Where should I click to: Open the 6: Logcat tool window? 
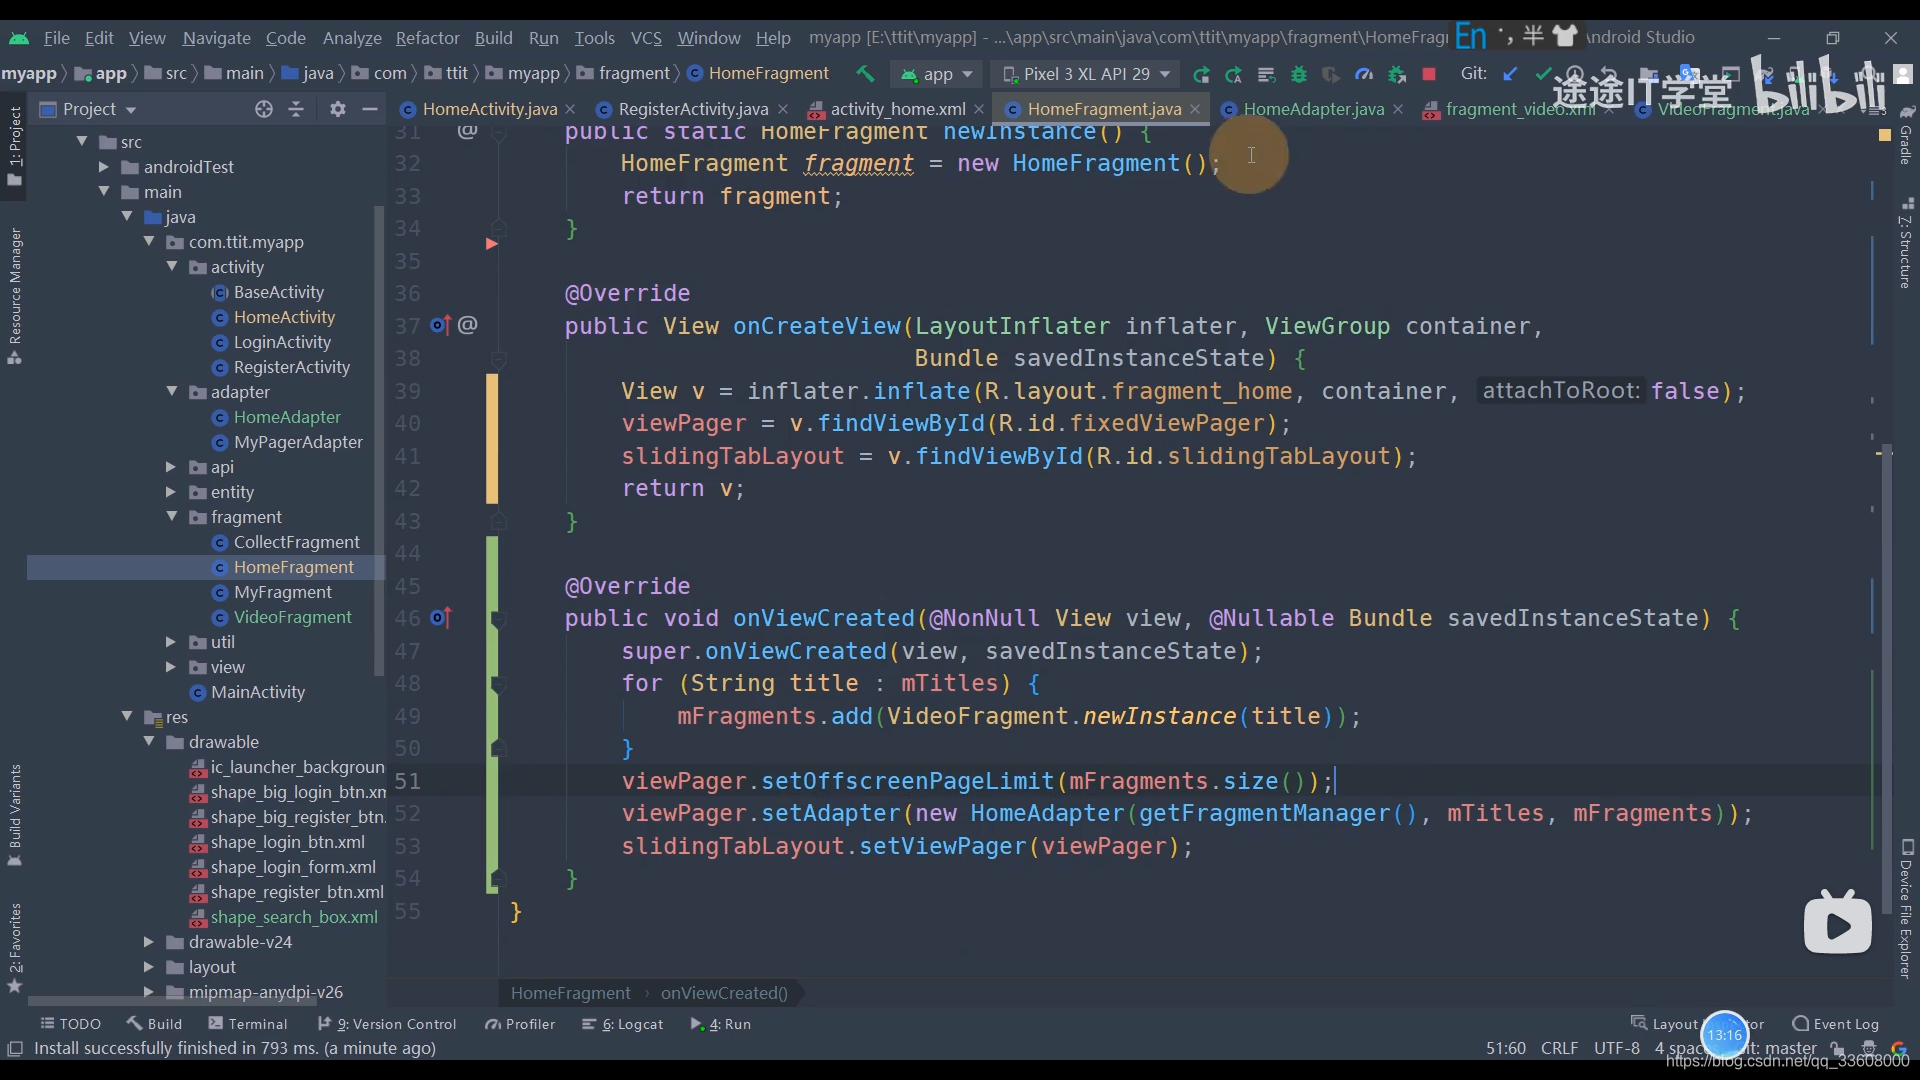click(x=623, y=1024)
